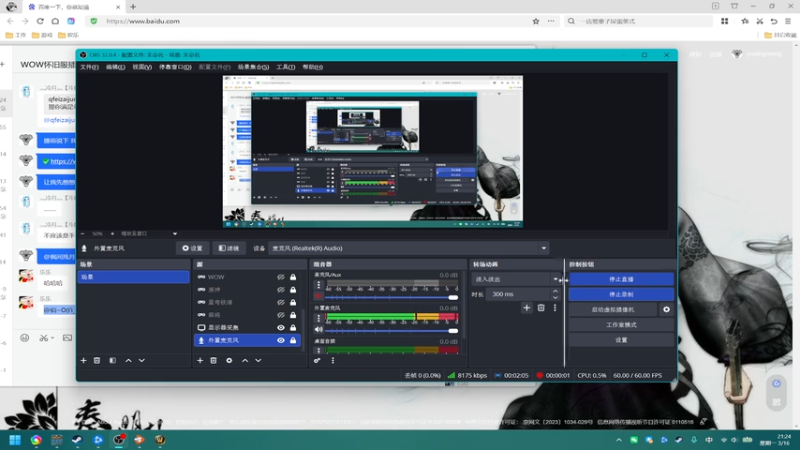
Task: Zoom out preview with minus icon
Action: (x=83, y=234)
